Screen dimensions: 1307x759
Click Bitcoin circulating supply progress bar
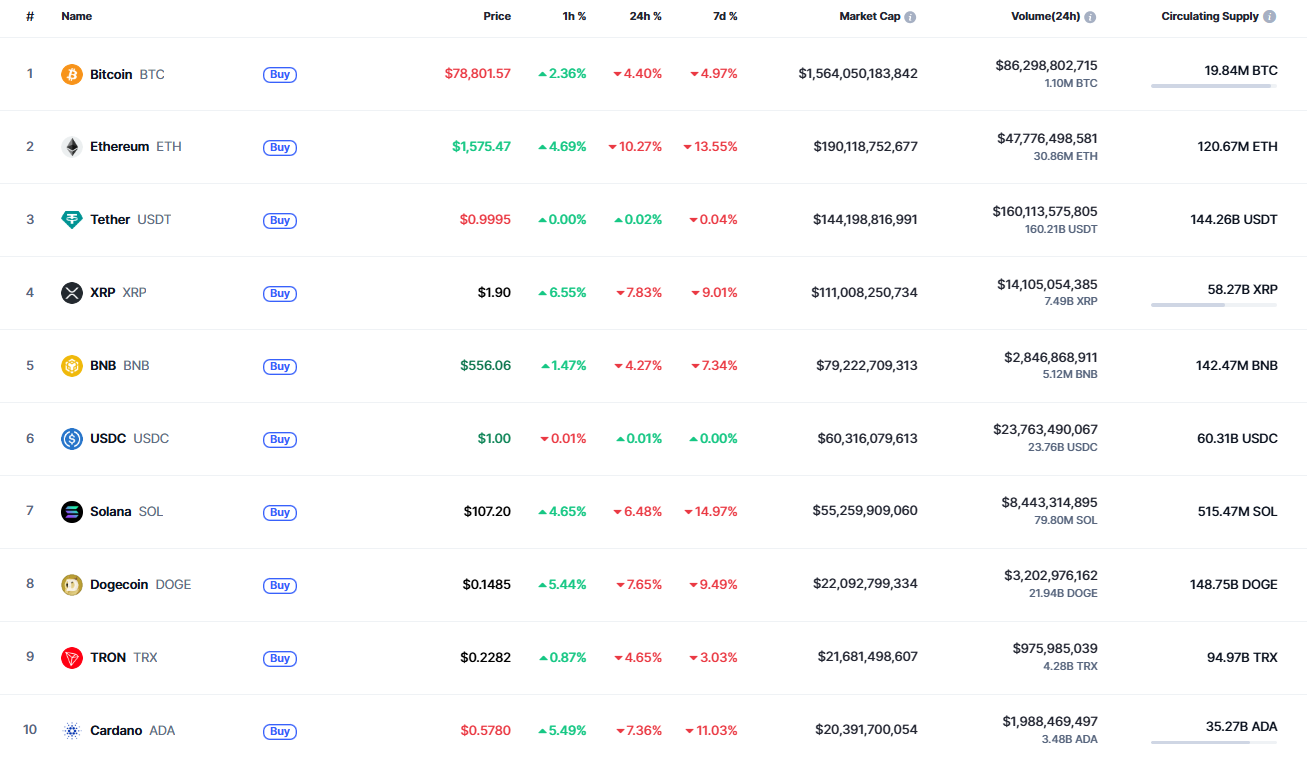[x=1213, y=86]
